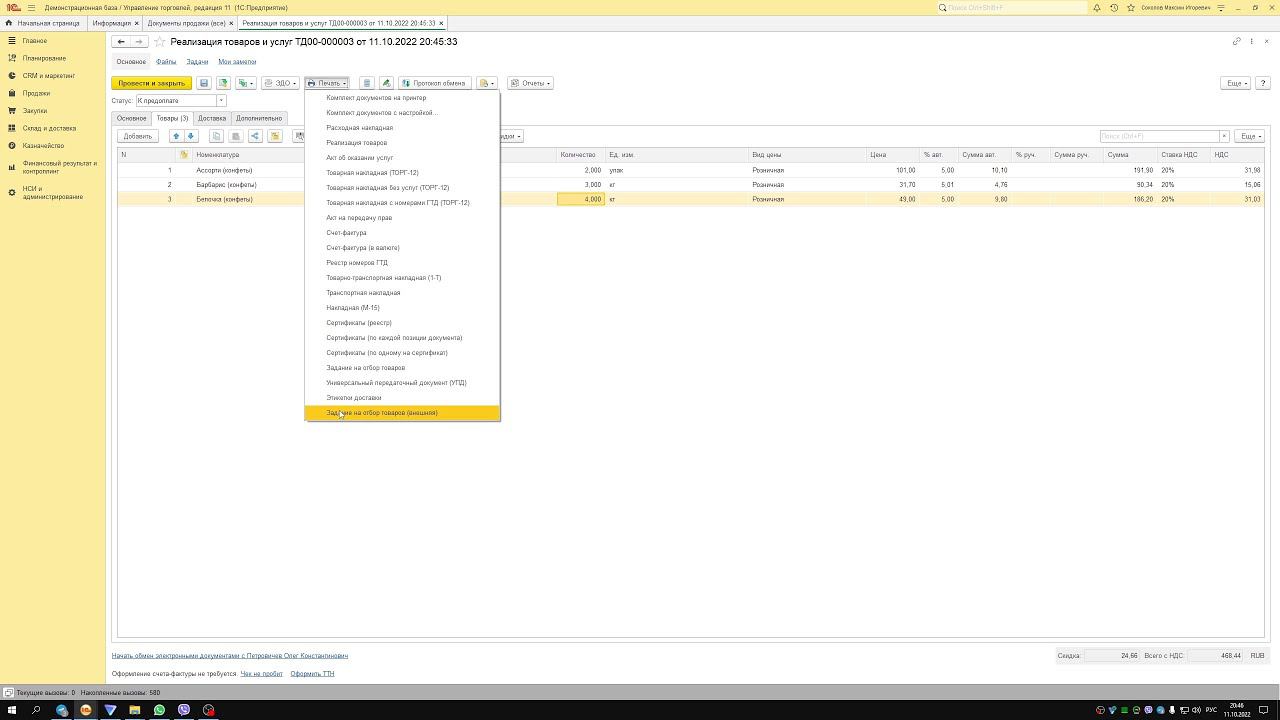Click Протокол обмена button

[x=434, y=83]
